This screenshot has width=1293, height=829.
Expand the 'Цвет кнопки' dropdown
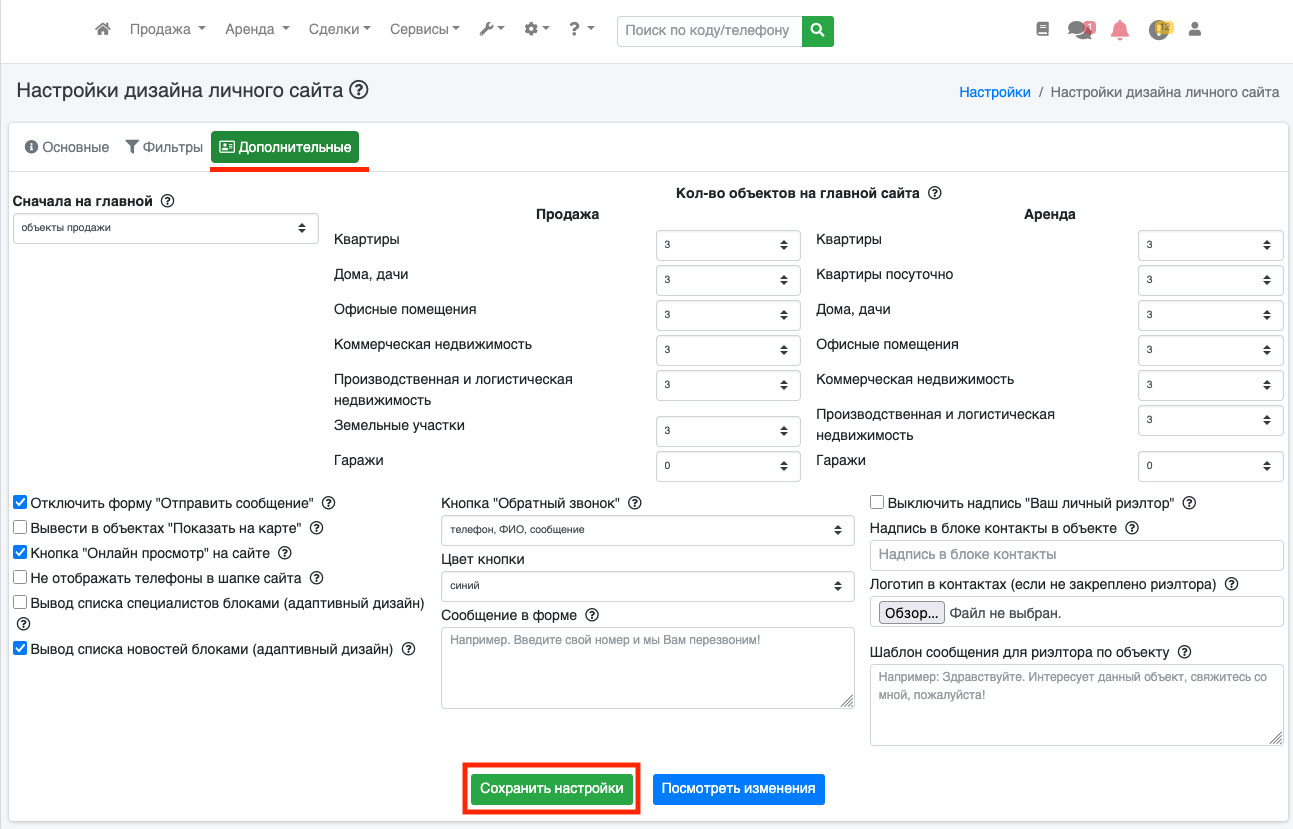coord(647,586)
